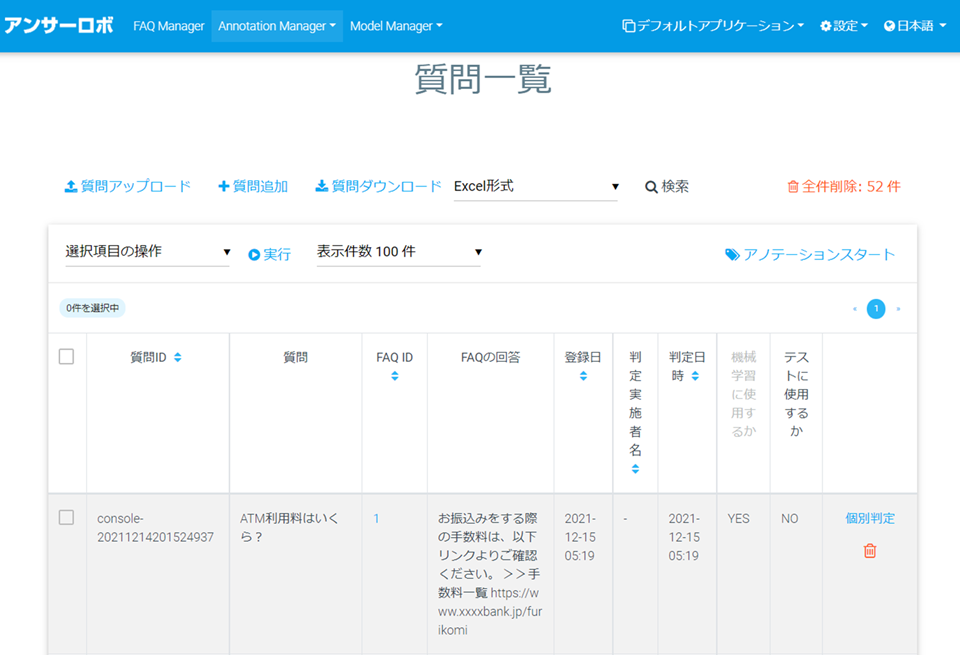Open FAQ ID 1 link
This screenshot has height=655, width=960.
pos(377,518)
